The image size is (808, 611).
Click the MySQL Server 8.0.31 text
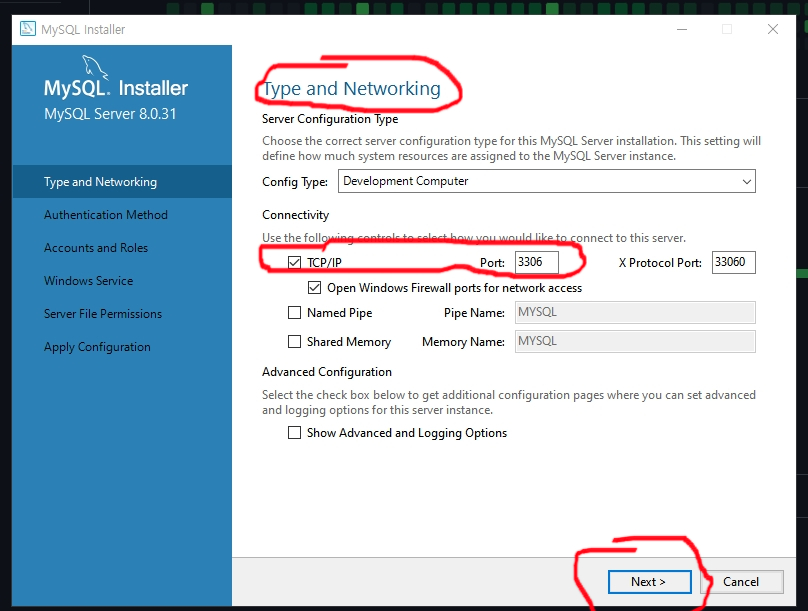pyautogui.click(x=110, y=114)
